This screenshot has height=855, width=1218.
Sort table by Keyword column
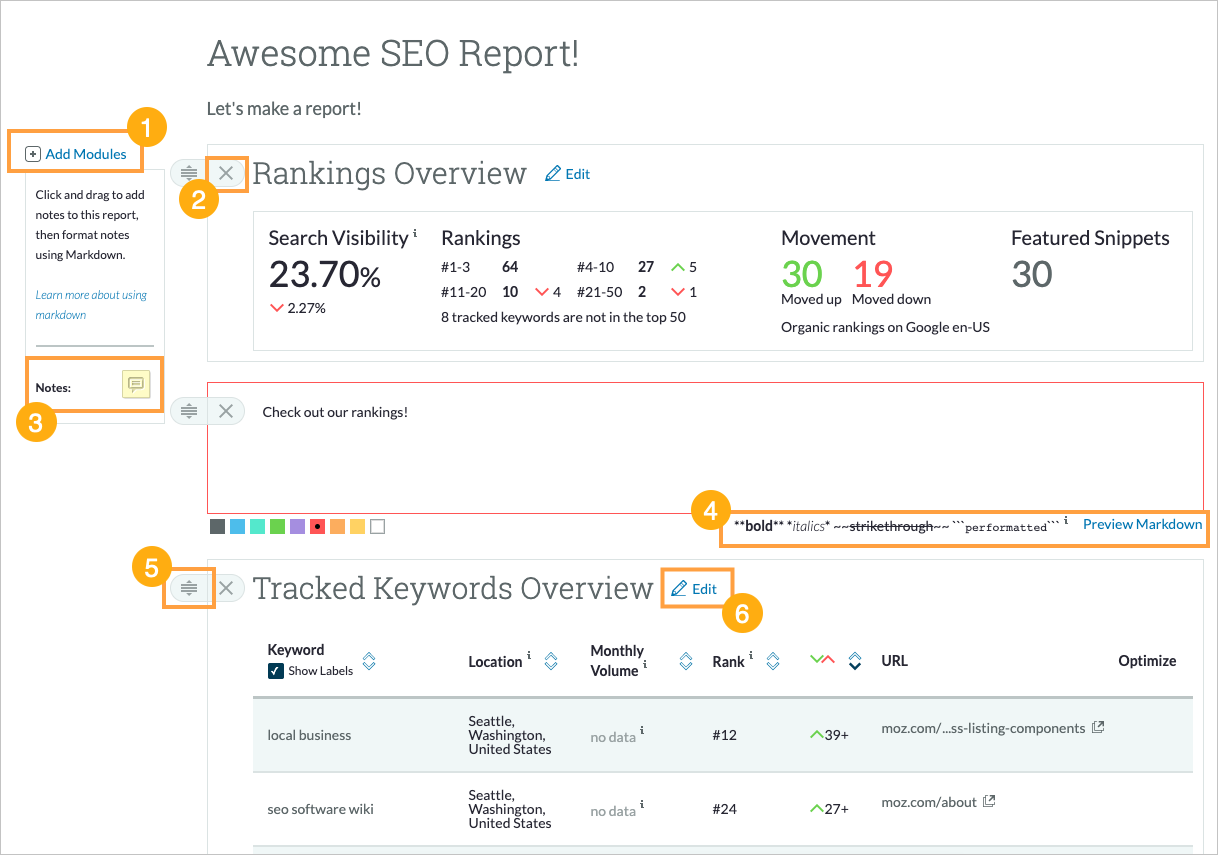coord(368,661)
